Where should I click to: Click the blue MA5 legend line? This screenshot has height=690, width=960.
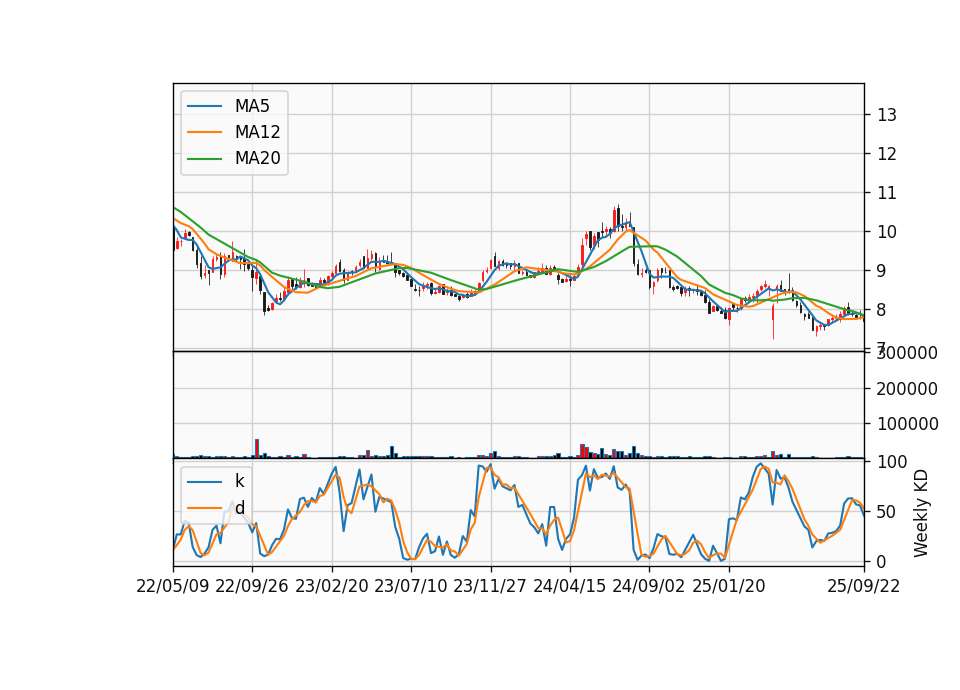[204, 106]
